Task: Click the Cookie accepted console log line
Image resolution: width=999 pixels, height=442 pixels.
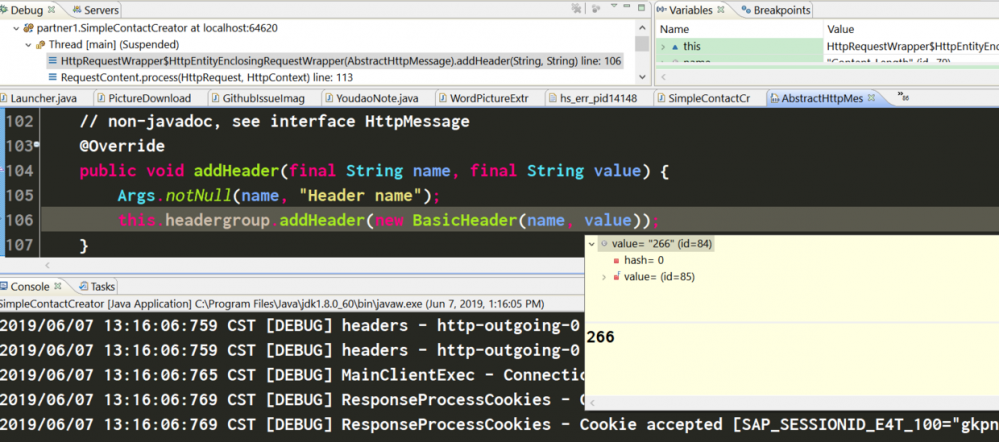Action: click(500, 424)
